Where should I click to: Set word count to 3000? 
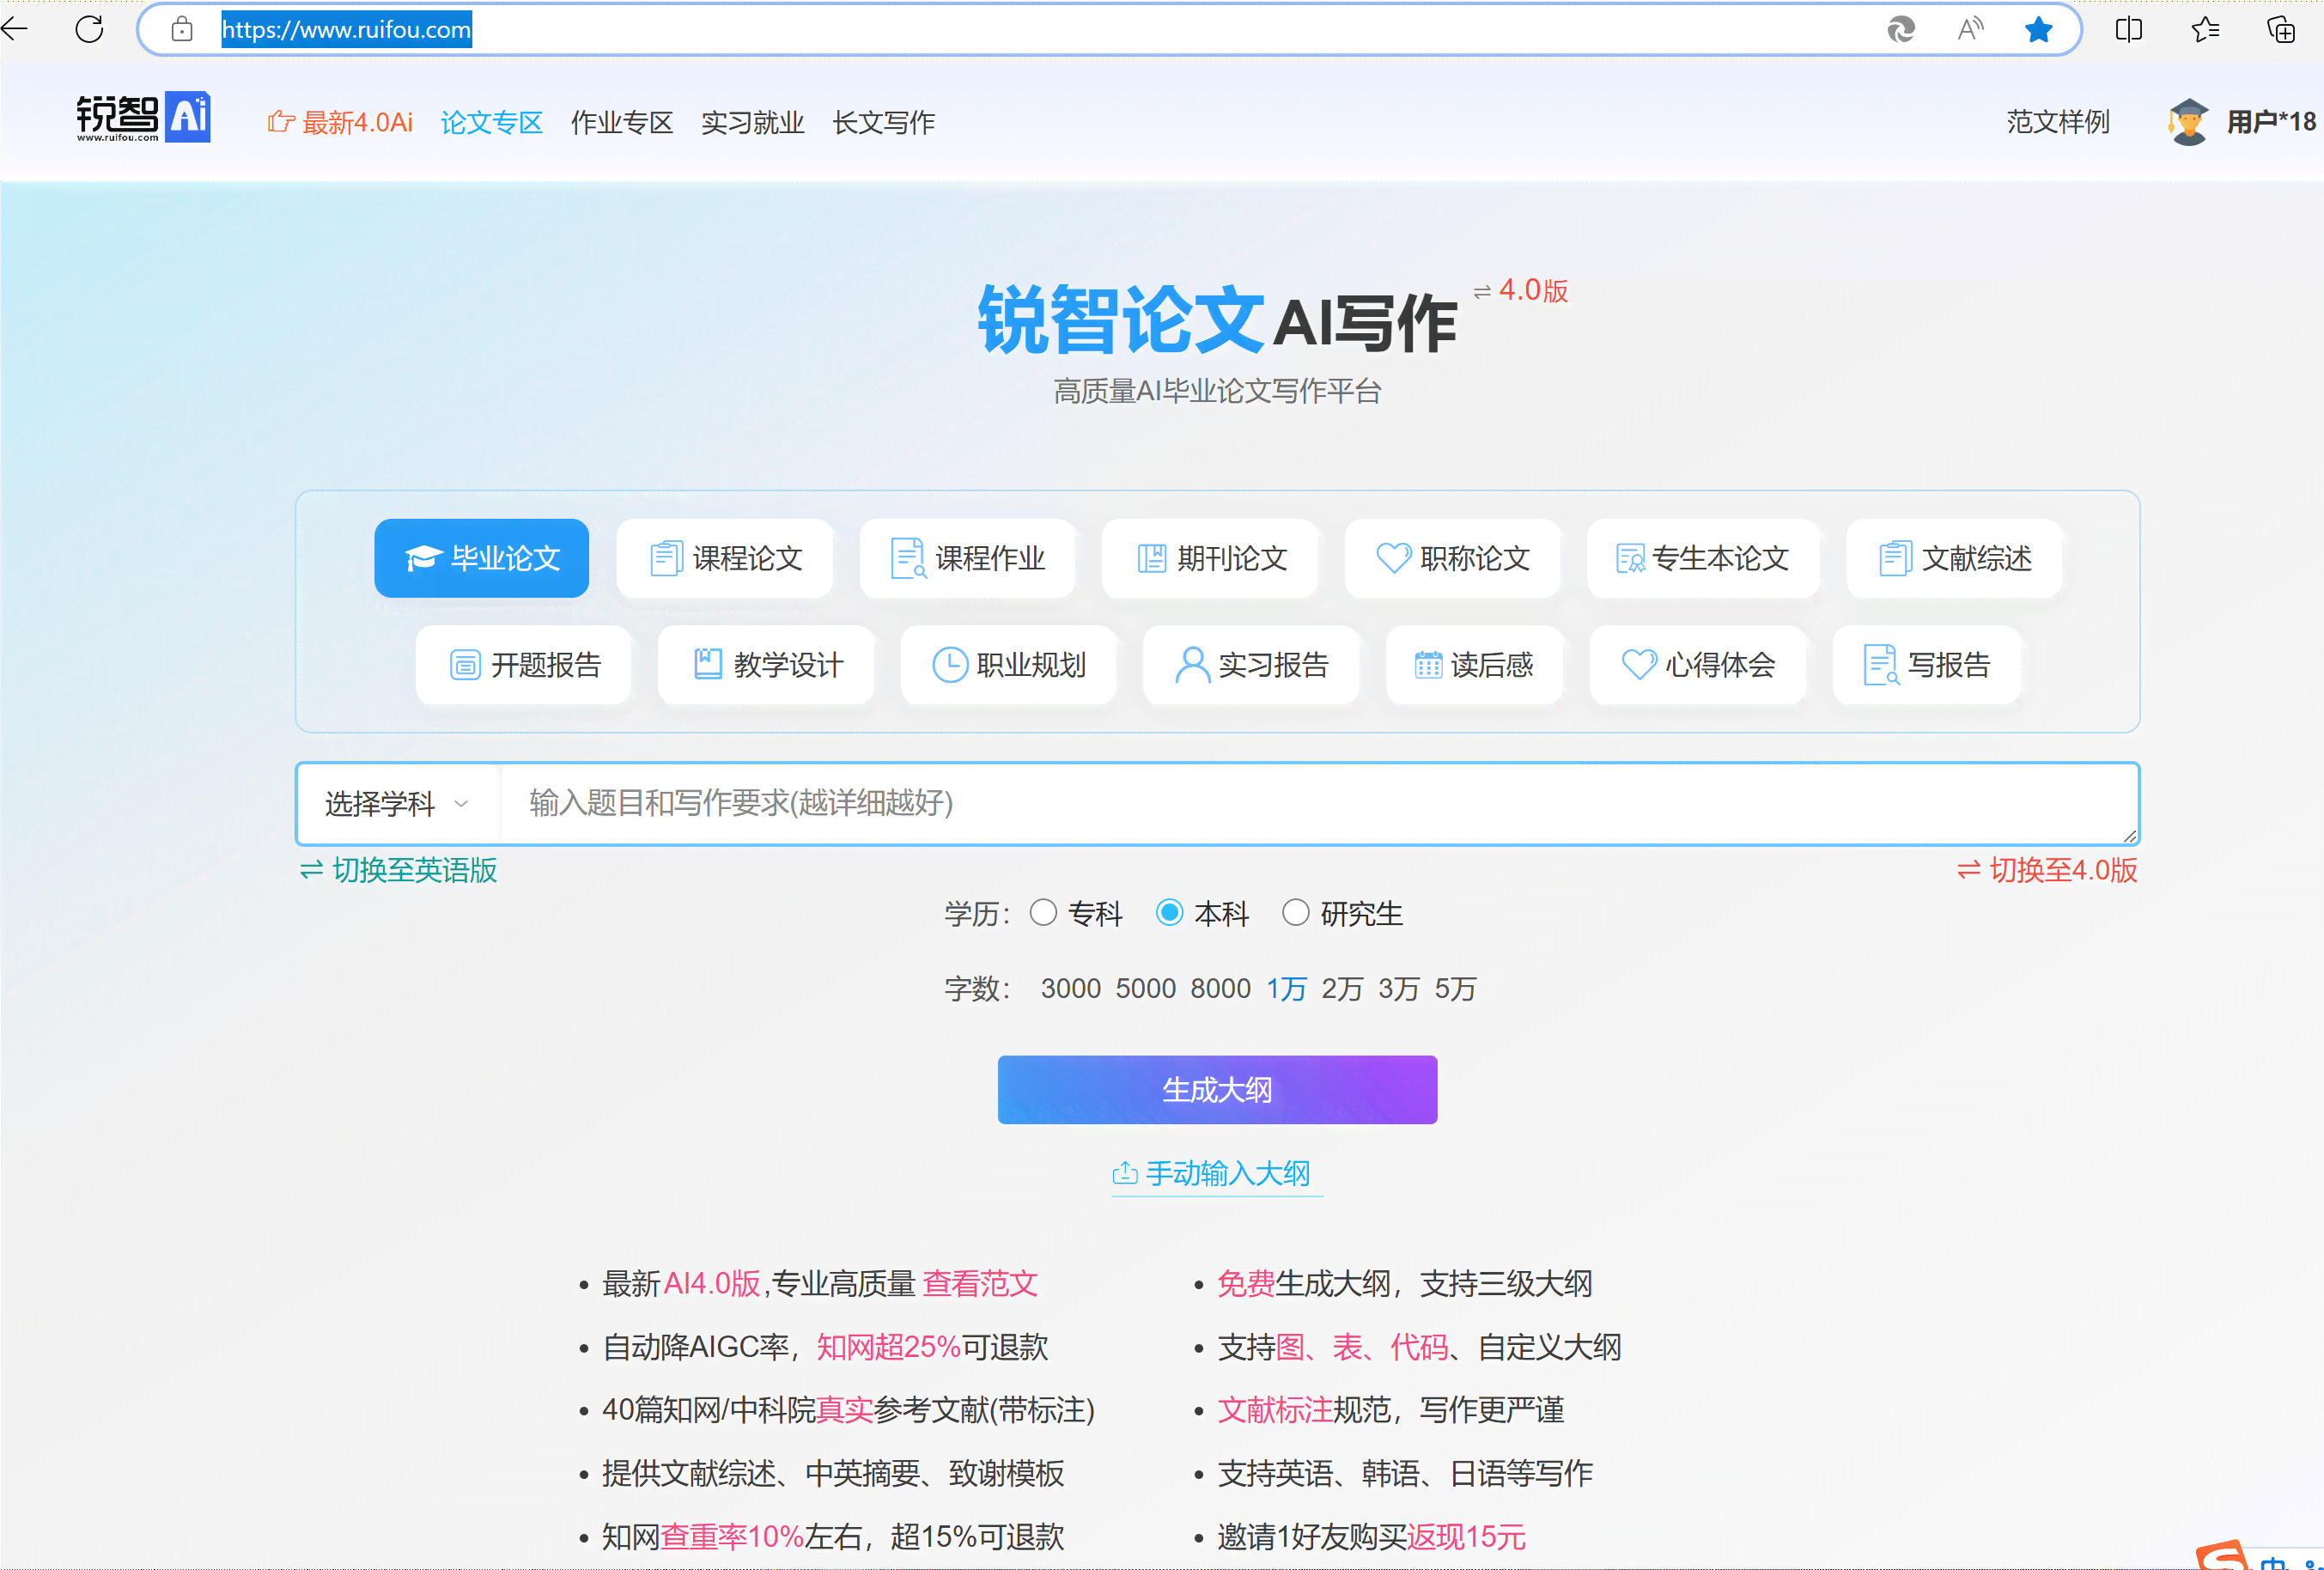1070,989
